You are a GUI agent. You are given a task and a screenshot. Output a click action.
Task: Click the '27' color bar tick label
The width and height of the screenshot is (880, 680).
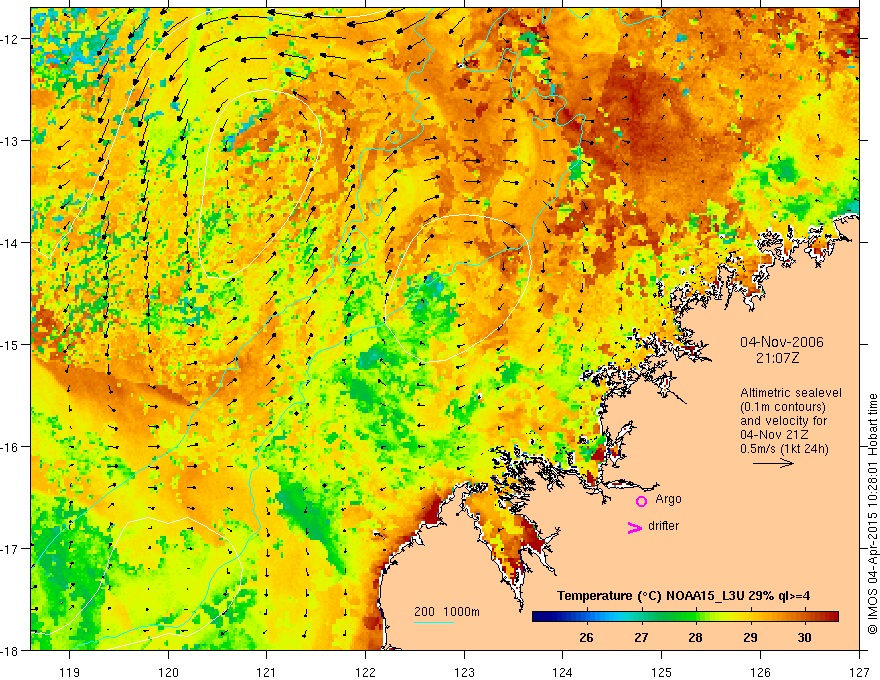point(641,637)
